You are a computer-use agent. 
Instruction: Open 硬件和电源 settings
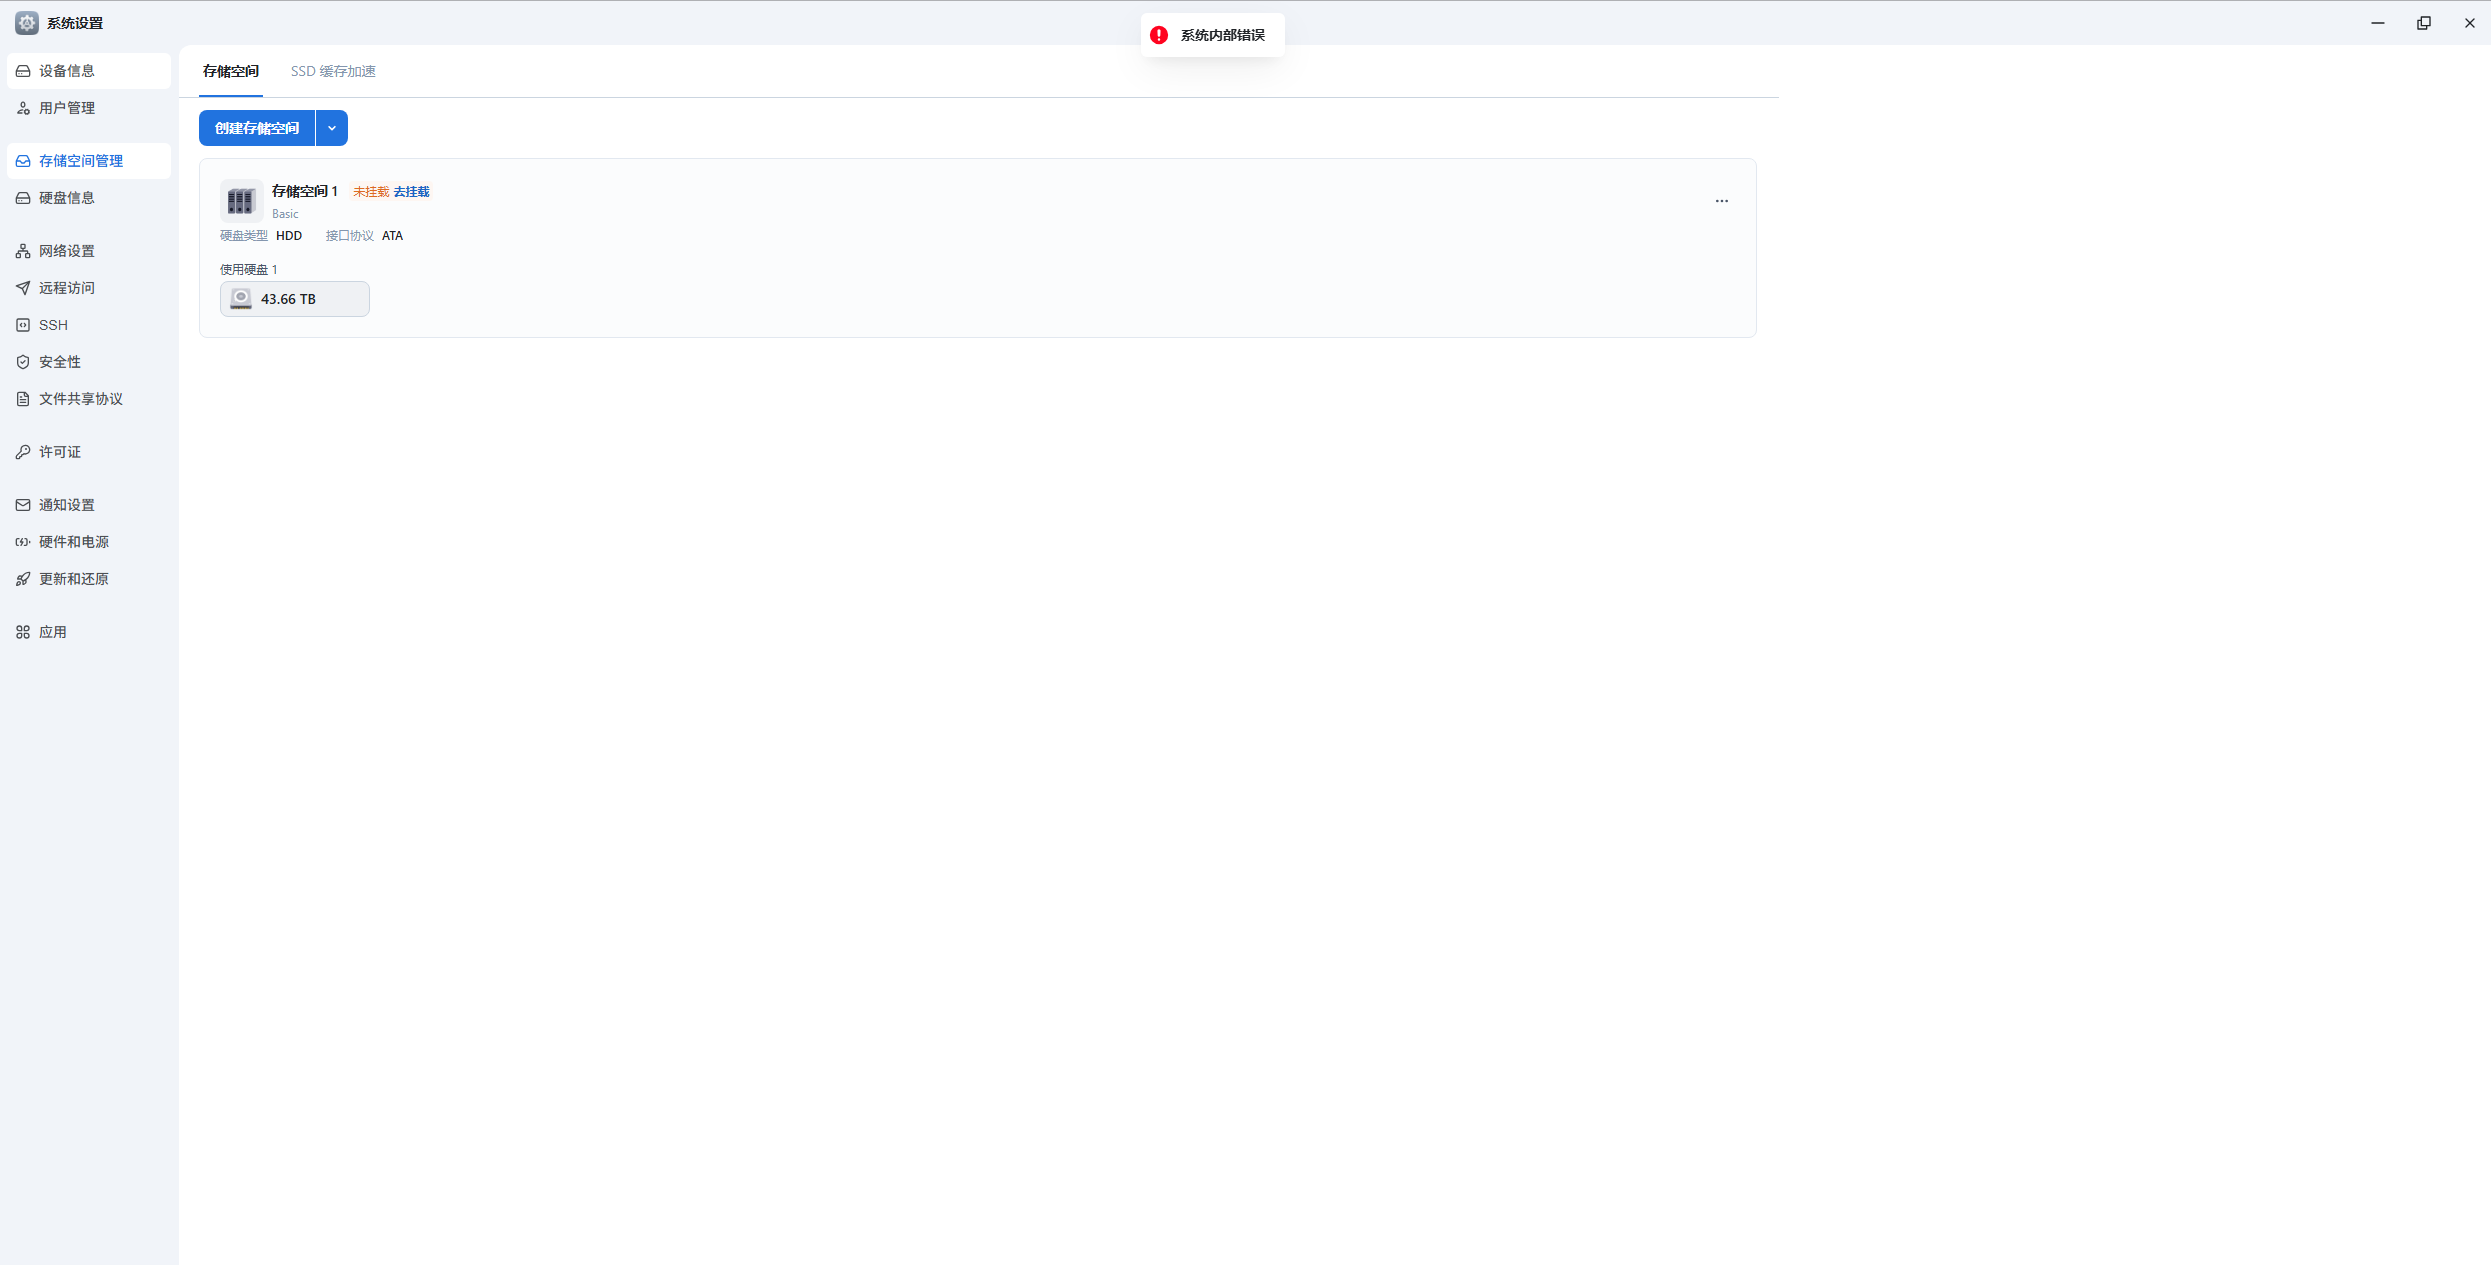pyautogui.click(x=73, y=542)
